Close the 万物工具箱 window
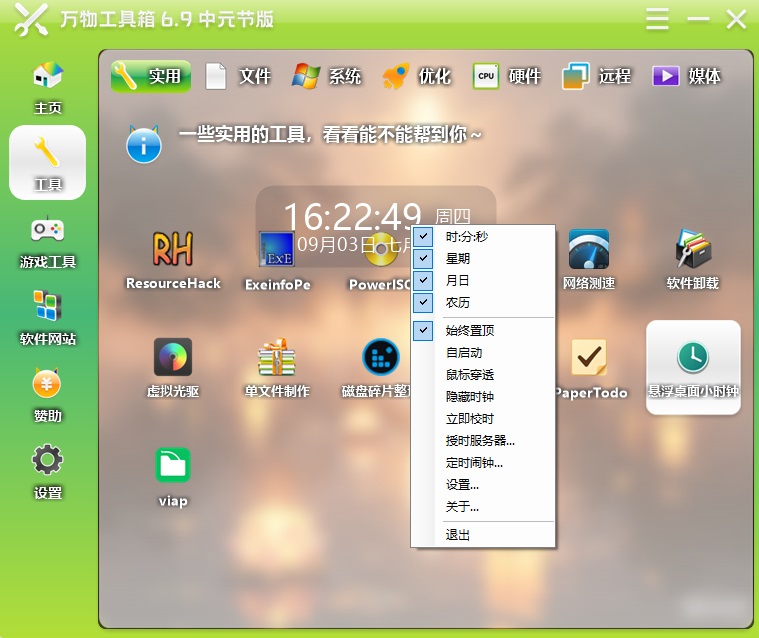The image size is (759, 638). pyautogui.click(x=736, y=19)
